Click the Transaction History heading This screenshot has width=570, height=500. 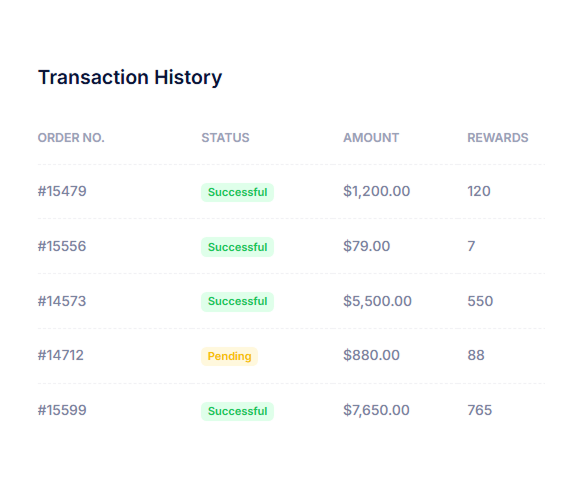[130, 77]
